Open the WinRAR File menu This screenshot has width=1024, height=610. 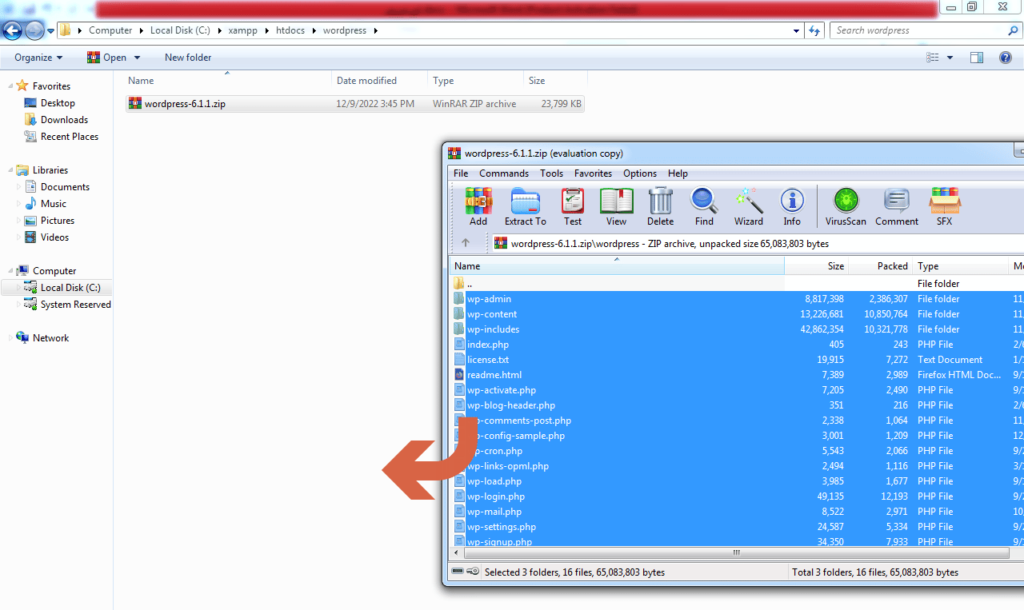[x=460, y=173]
